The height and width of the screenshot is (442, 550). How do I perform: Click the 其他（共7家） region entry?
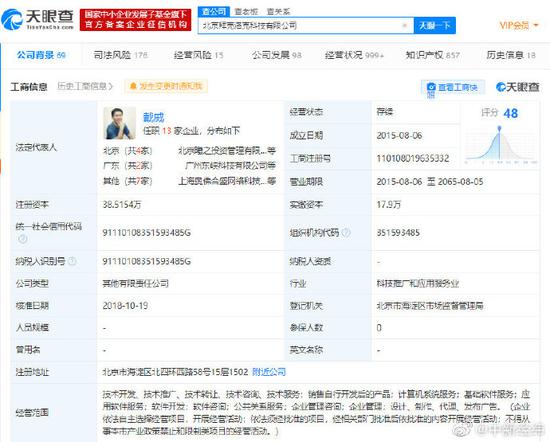click(x=128, y=181)
